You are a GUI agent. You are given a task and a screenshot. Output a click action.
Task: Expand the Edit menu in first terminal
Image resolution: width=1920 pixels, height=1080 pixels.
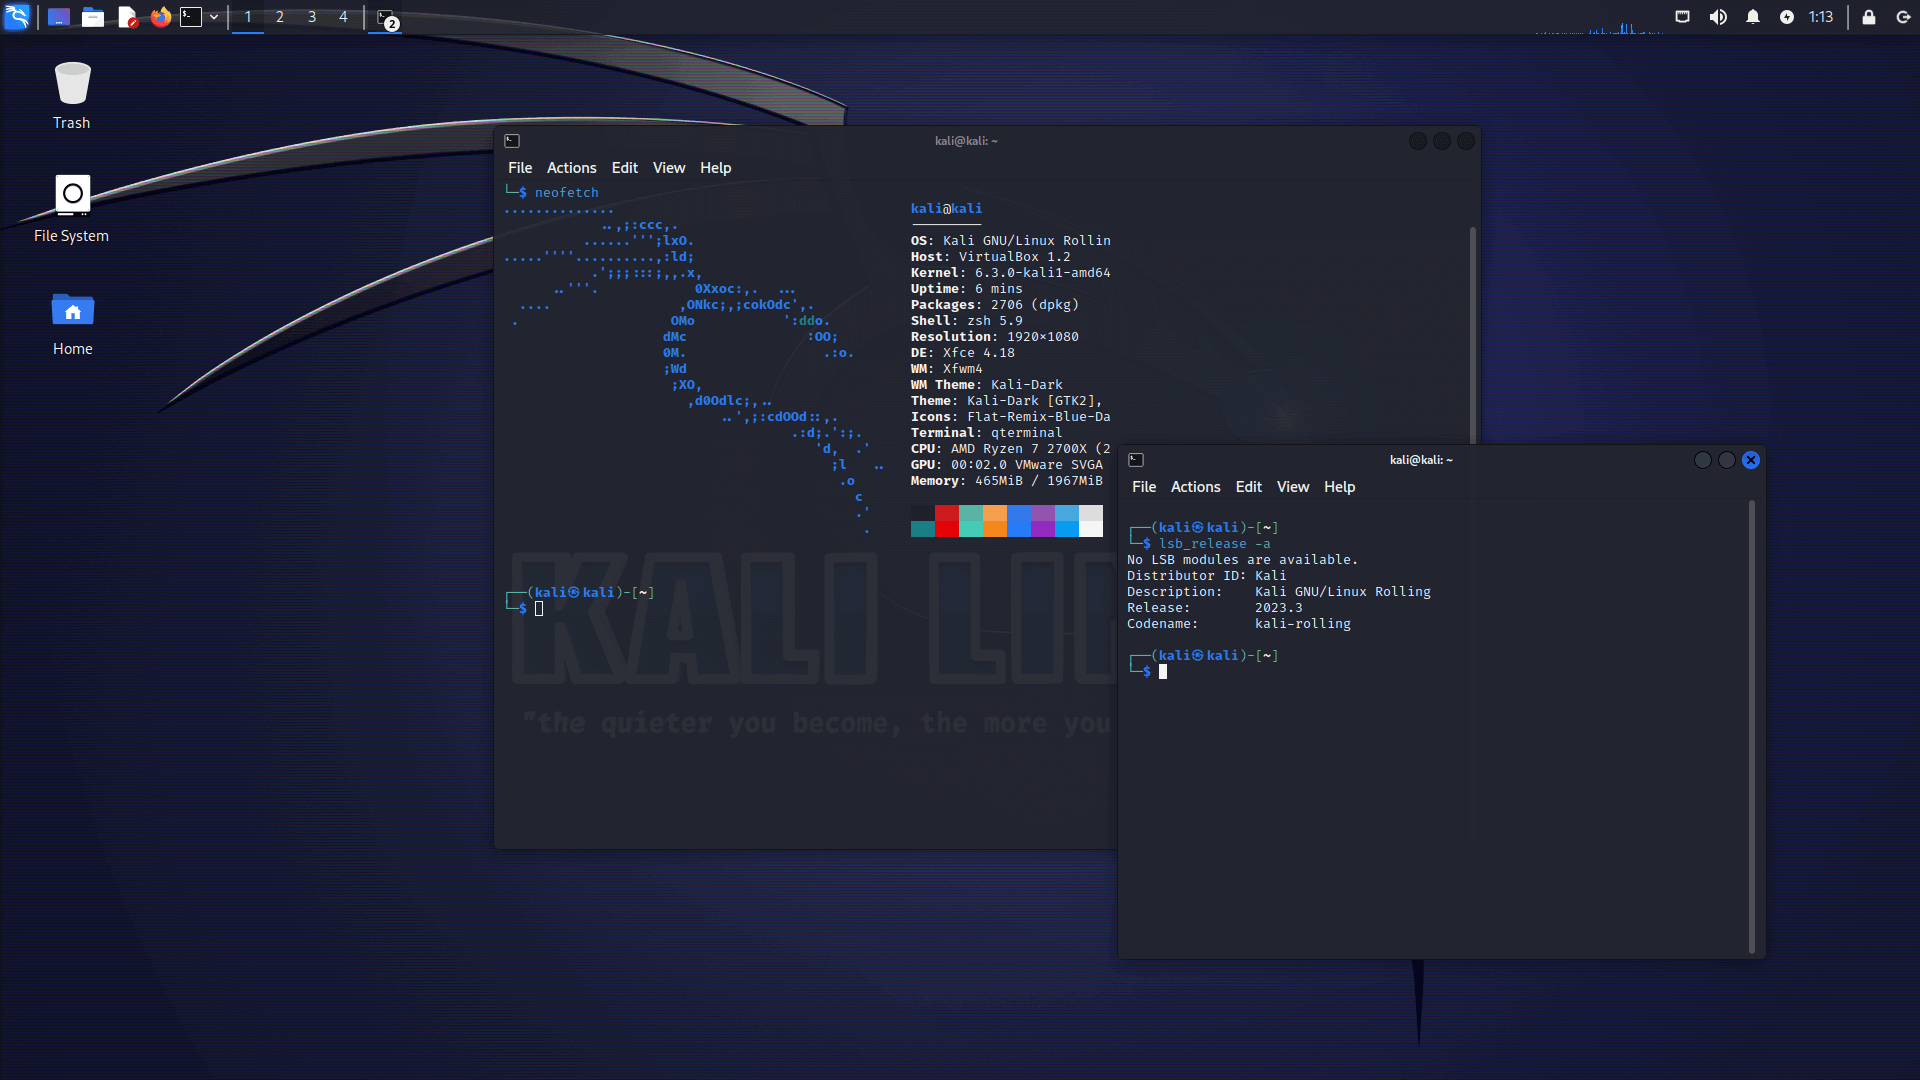click(624, 167)
